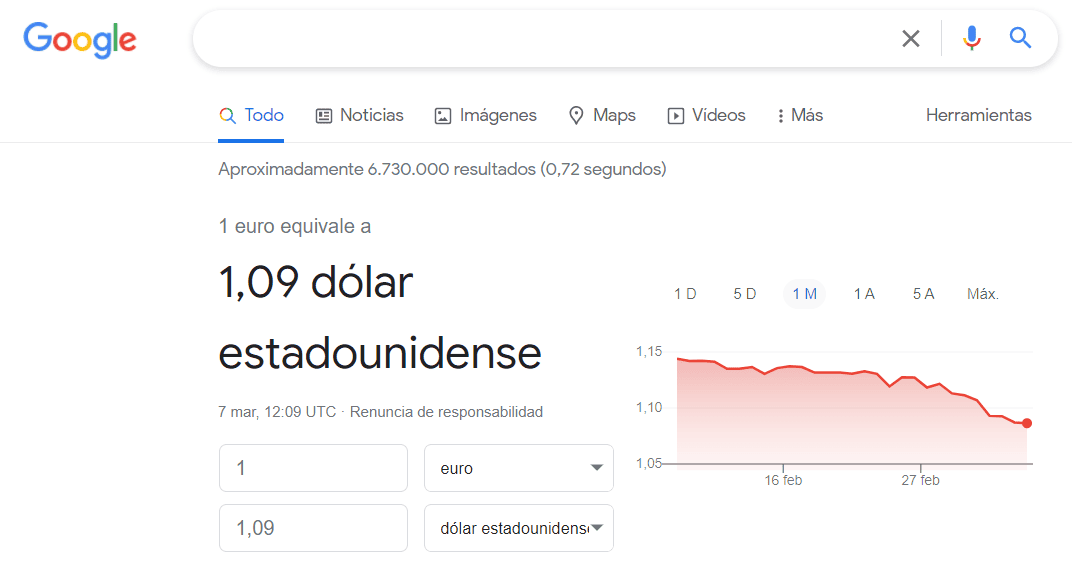Screen dimensions: 1072x568
Task: Select the 1,15 axis value
Action: point(649,351)
